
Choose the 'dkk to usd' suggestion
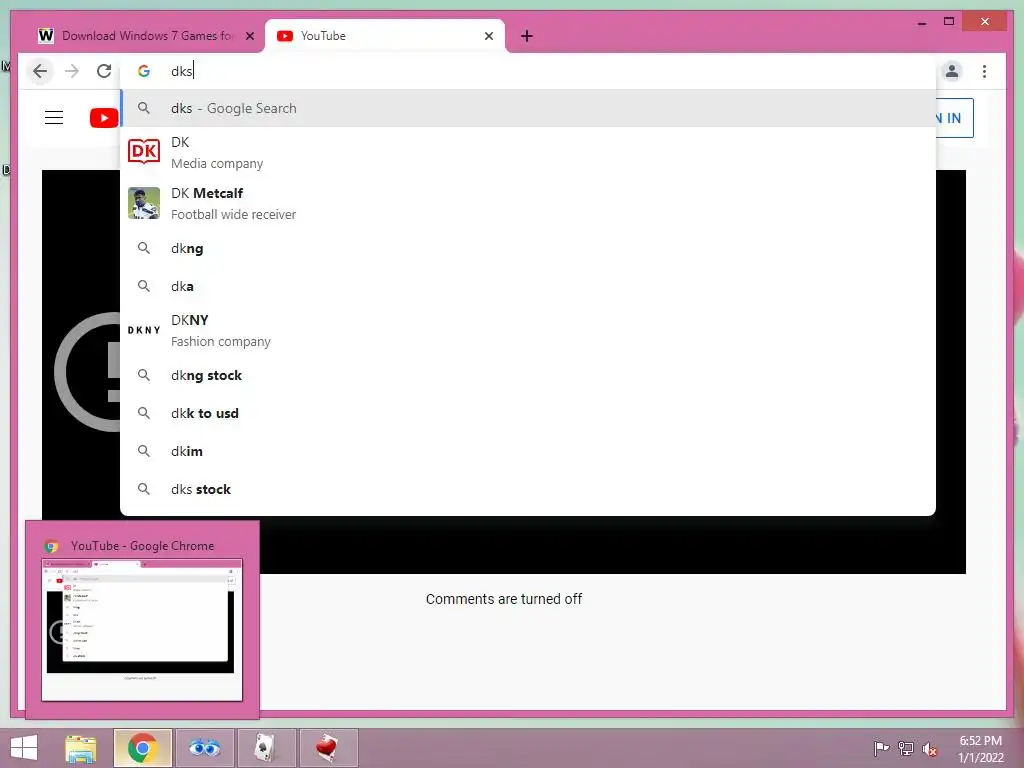tap(528, 413)
